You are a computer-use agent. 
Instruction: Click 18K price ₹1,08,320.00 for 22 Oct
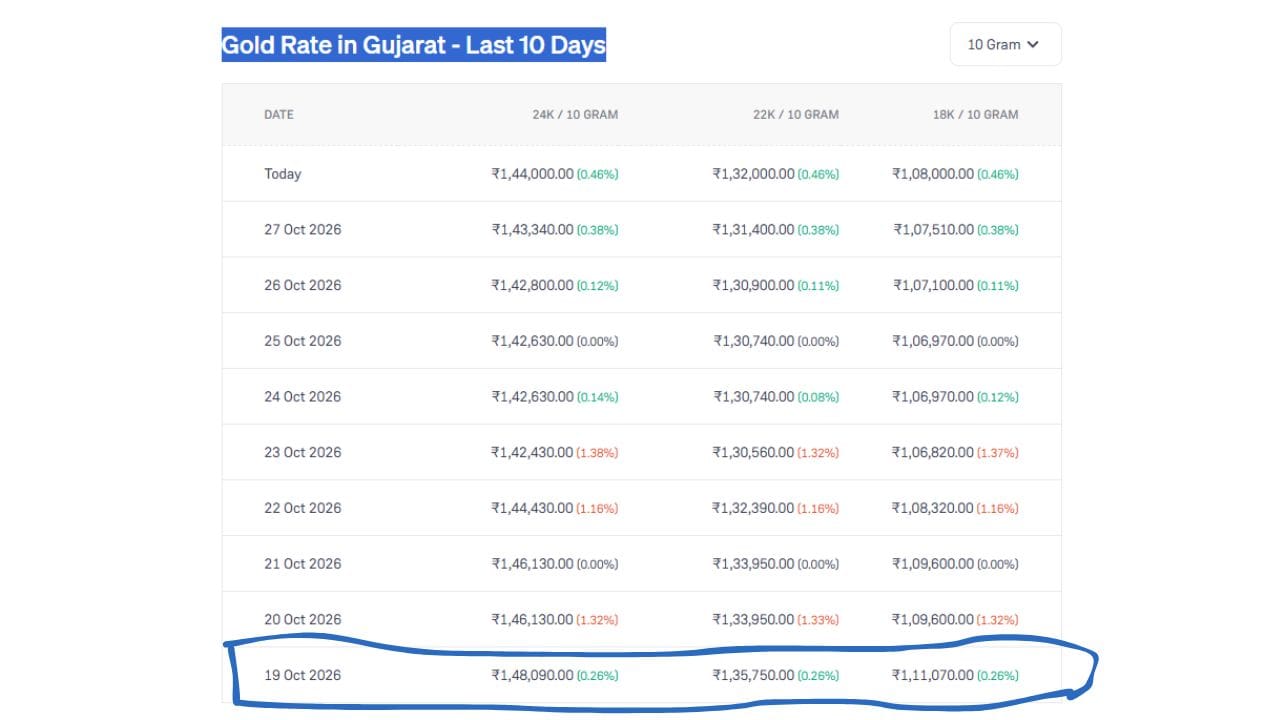pyautogui.click(x=933, y=508)
